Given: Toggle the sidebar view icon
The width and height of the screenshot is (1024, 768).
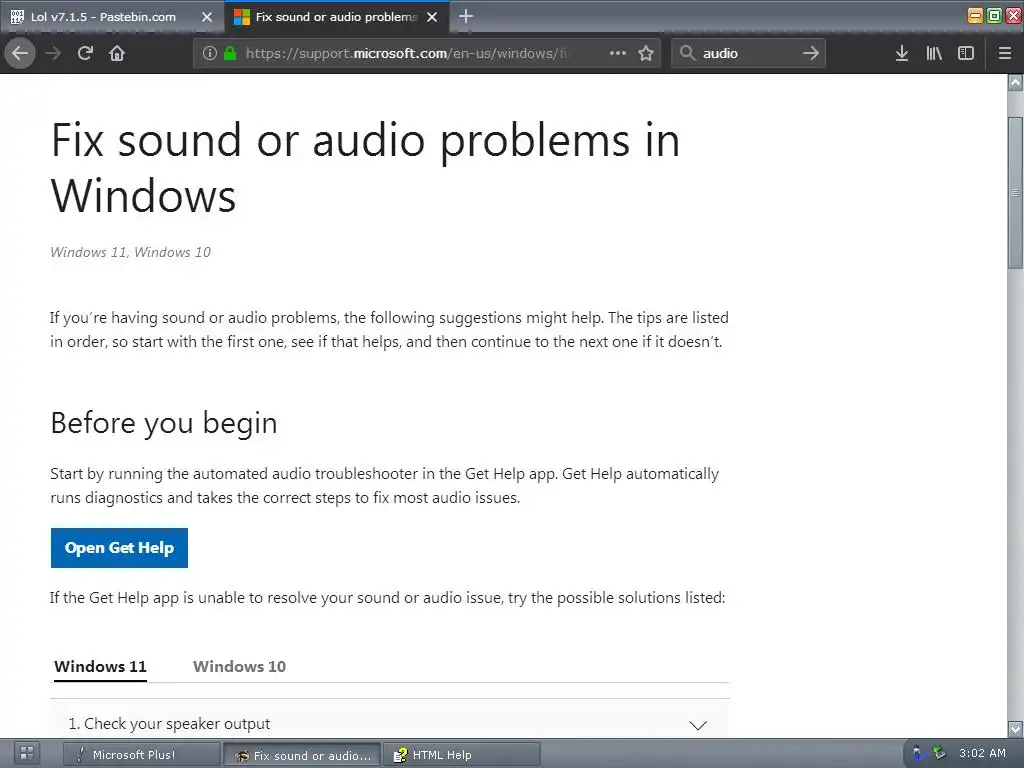Looking at the screenshot, I should tap(966, 53).
